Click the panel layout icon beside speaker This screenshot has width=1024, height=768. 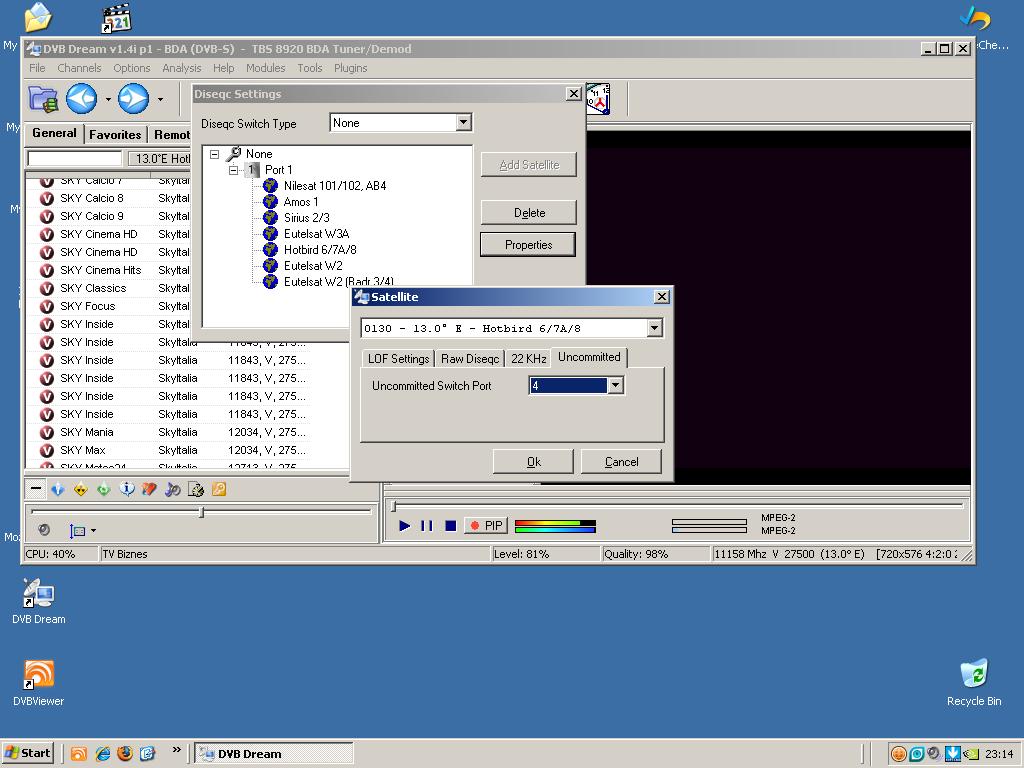(78, 530)
